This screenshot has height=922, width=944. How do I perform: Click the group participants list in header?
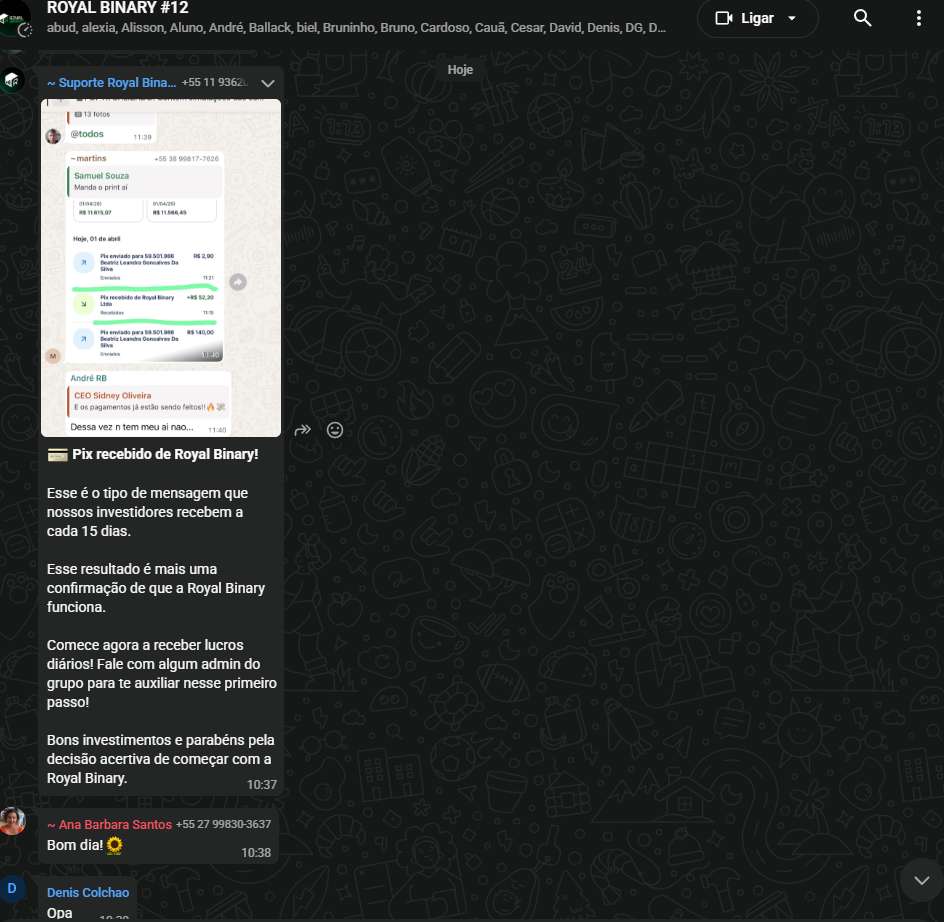coord(356,28)
